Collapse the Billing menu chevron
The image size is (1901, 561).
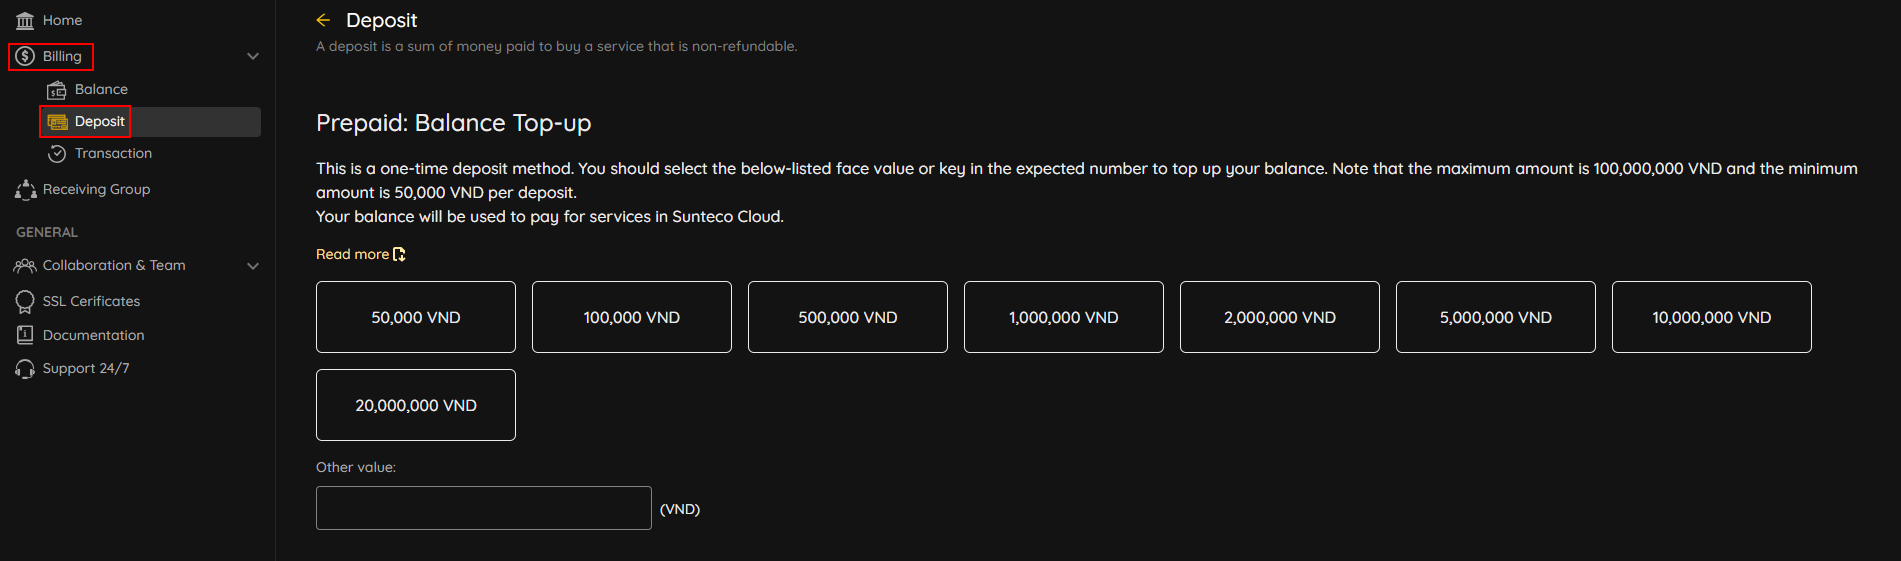click(253, 57)
